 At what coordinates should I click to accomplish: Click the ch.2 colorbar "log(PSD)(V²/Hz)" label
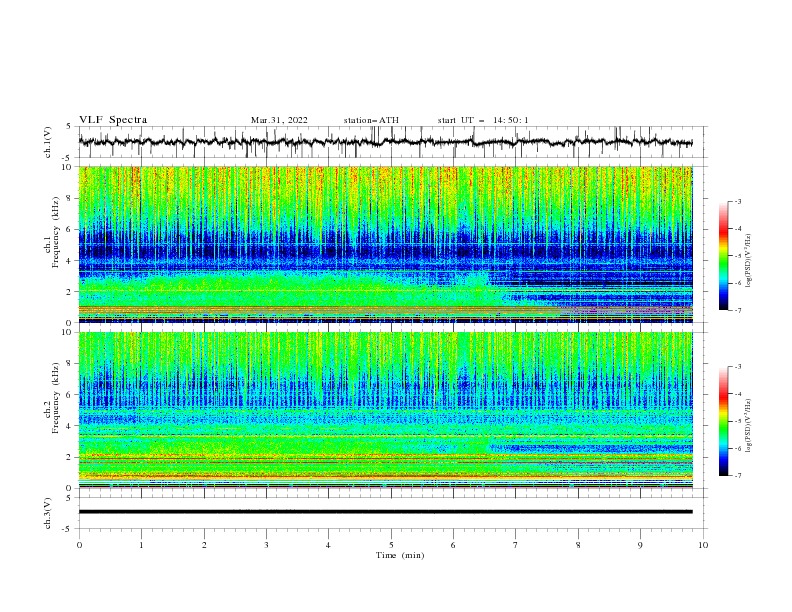pyautogui.click(x=749, y=426)
